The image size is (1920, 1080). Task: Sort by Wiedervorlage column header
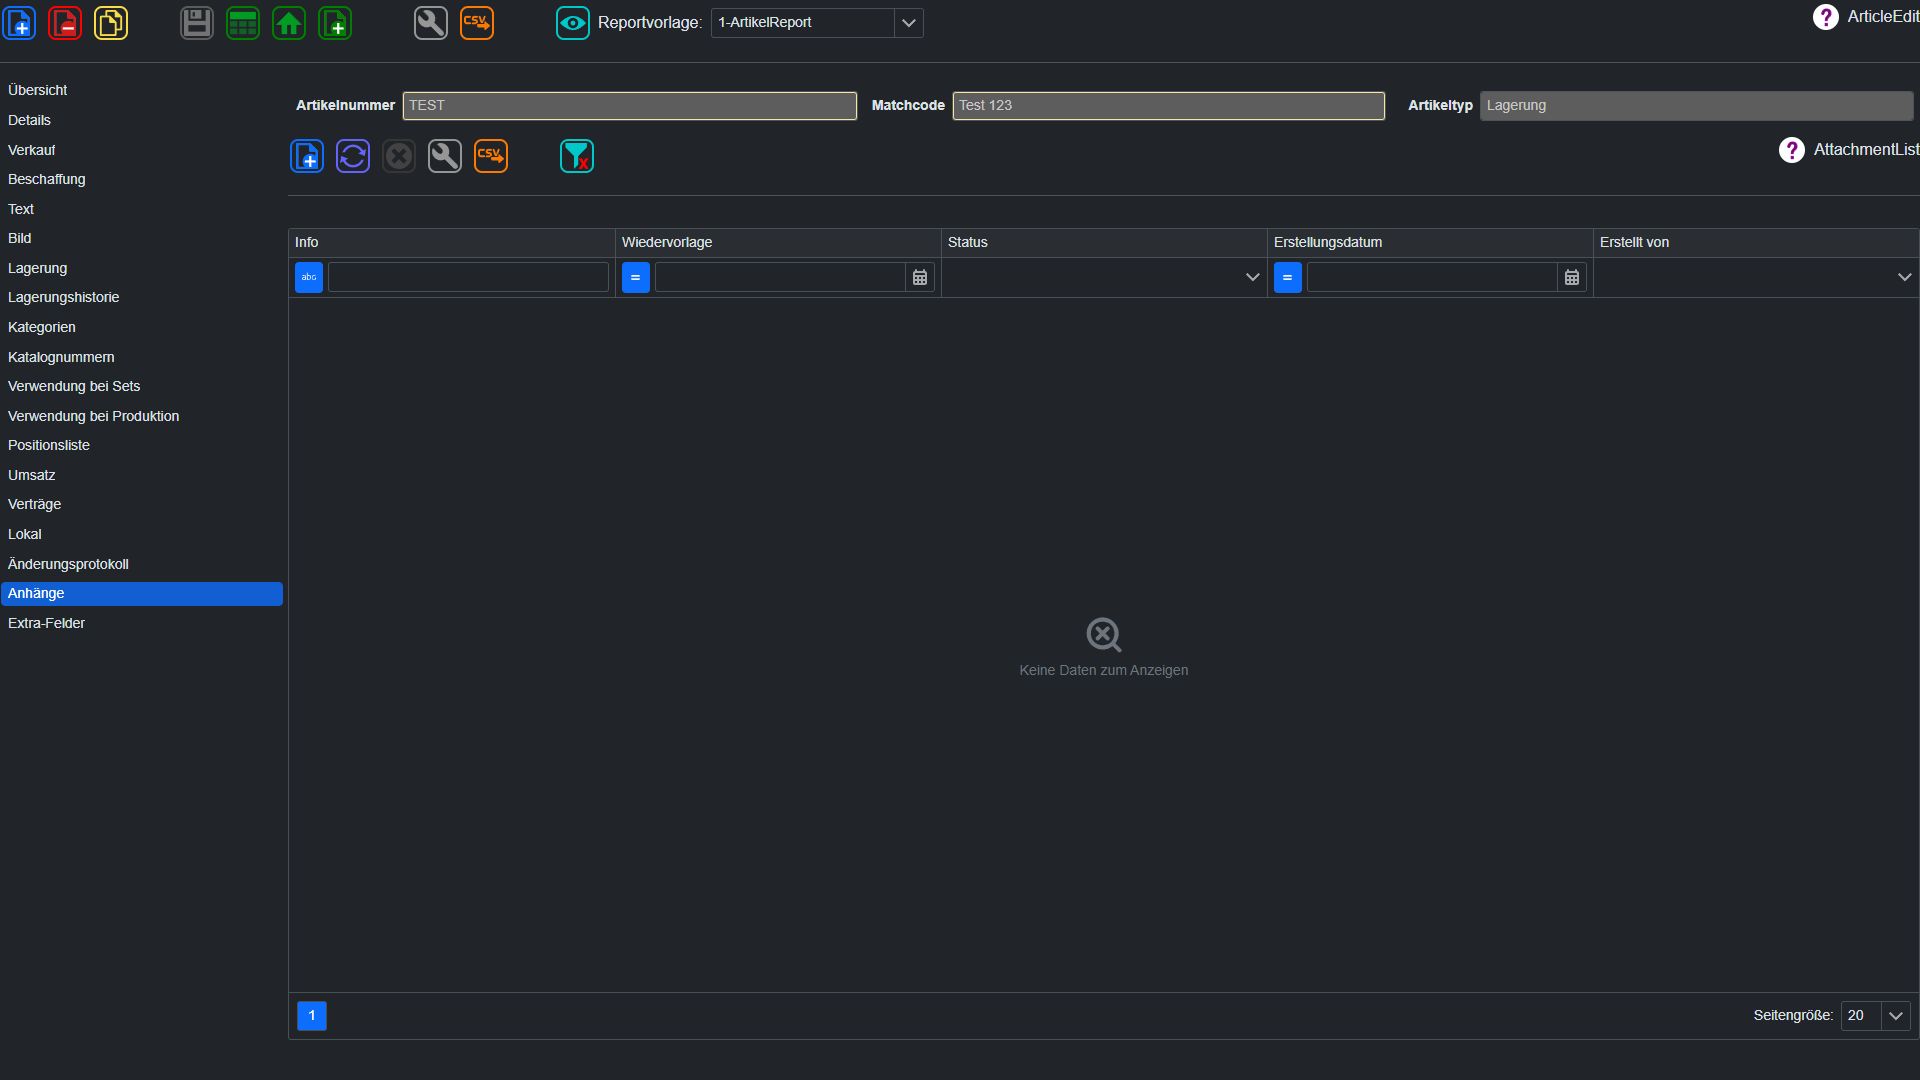pos(778,243)
